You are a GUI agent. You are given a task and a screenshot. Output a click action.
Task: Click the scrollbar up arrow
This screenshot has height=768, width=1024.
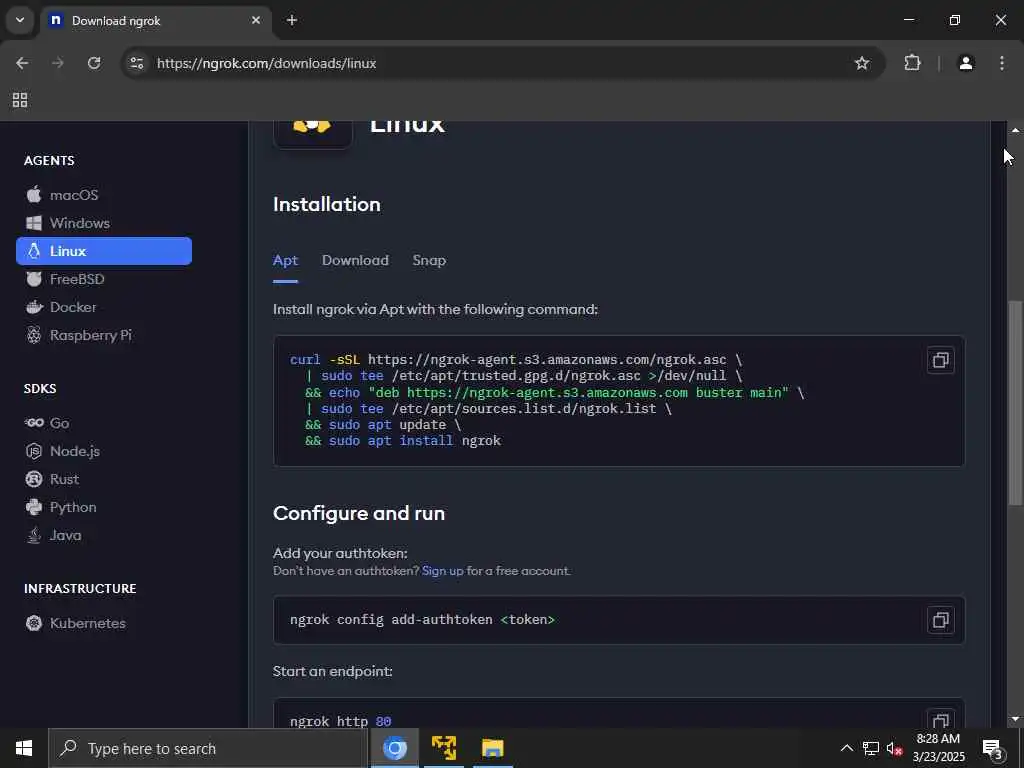1015,130
